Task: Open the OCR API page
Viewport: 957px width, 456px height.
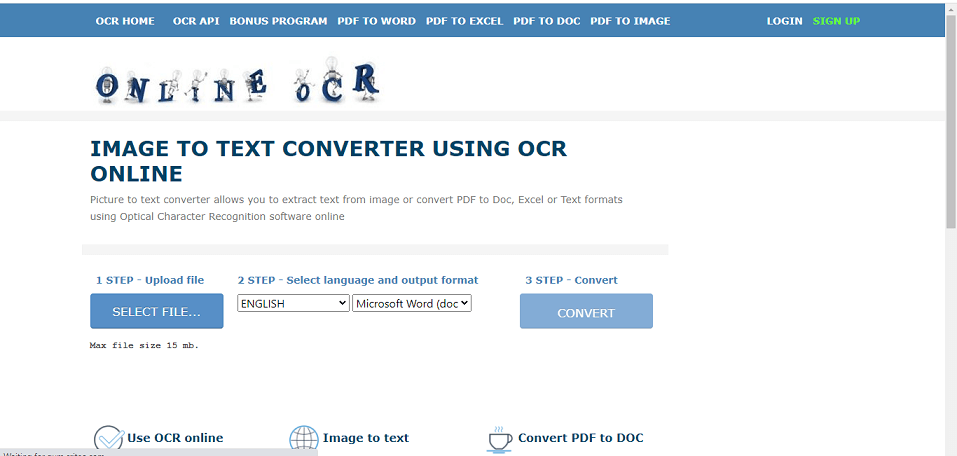Action: pos(196,21)
